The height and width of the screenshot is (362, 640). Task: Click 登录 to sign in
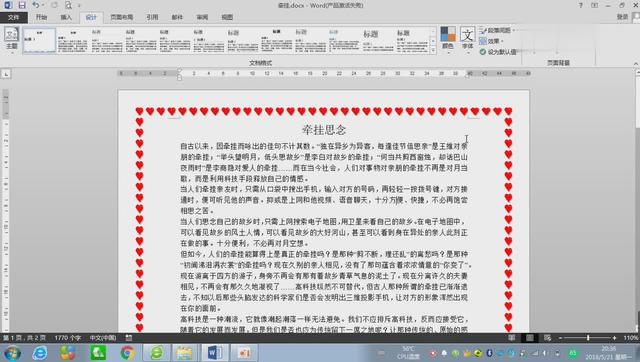[622, 17]
